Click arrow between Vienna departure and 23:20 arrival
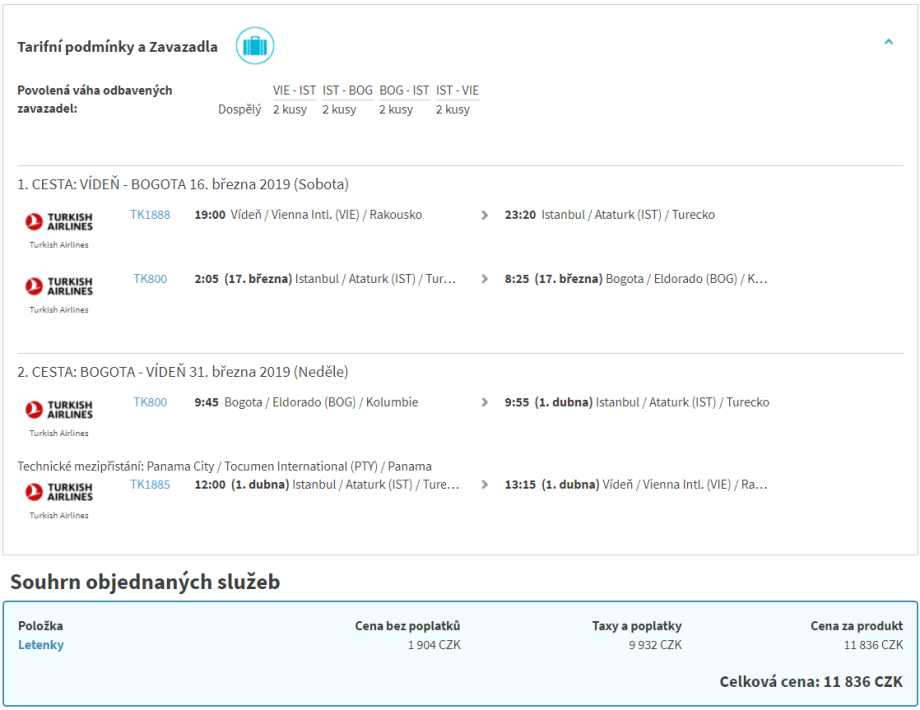Screen dimensions: 920x710 click(485, 215)
